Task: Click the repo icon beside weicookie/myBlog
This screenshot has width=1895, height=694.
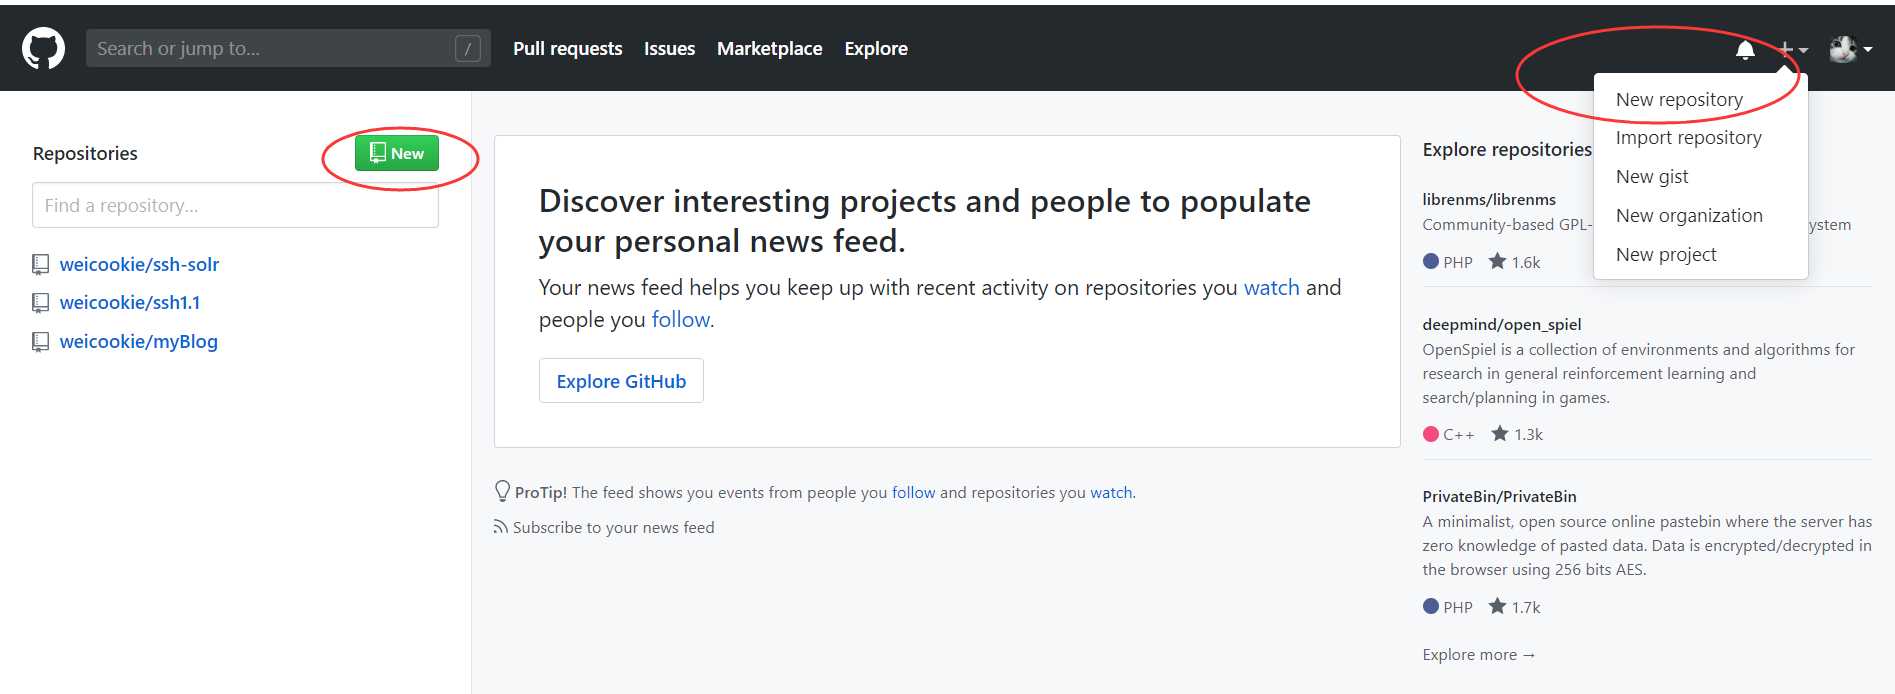Action: (41, 341)
